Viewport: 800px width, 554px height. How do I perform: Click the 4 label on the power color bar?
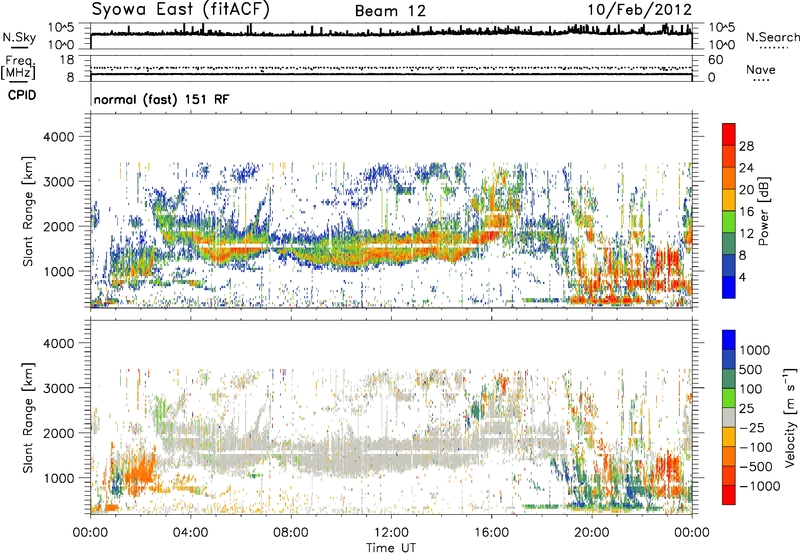[x=742, y=278]
